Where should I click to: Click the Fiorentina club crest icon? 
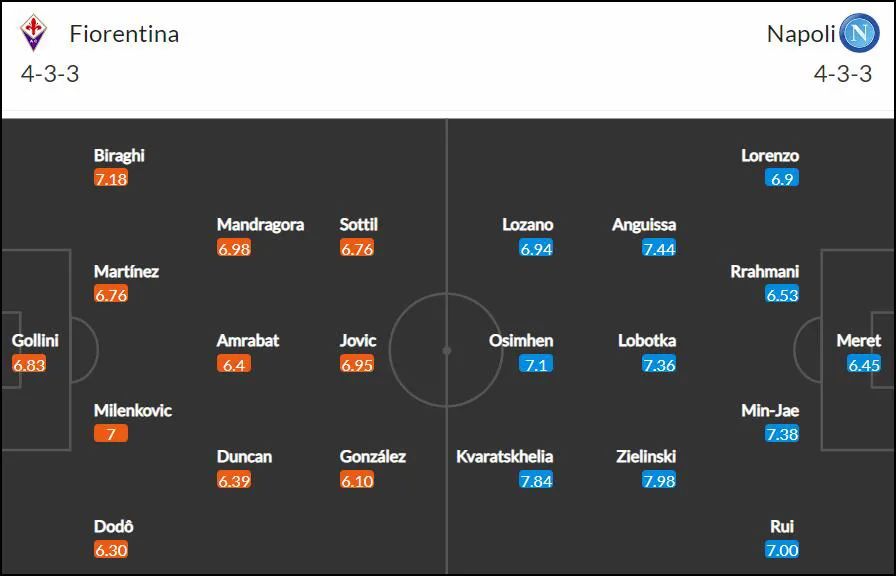pos(33,34)
